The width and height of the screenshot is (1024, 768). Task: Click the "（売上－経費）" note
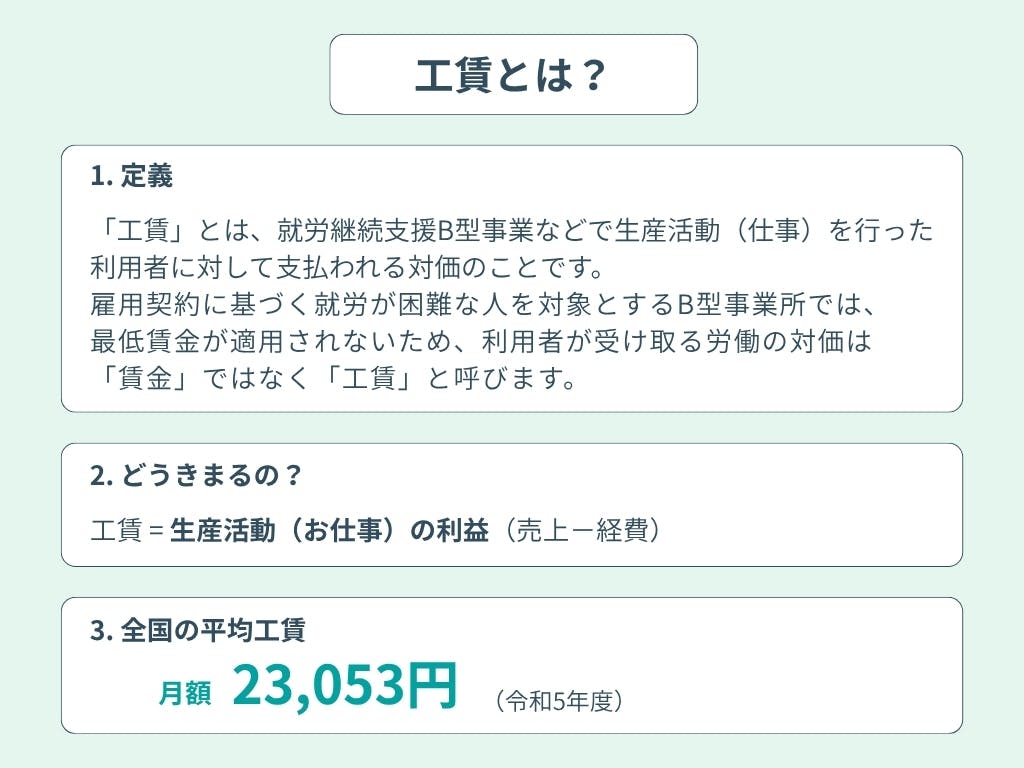(582, 530)
